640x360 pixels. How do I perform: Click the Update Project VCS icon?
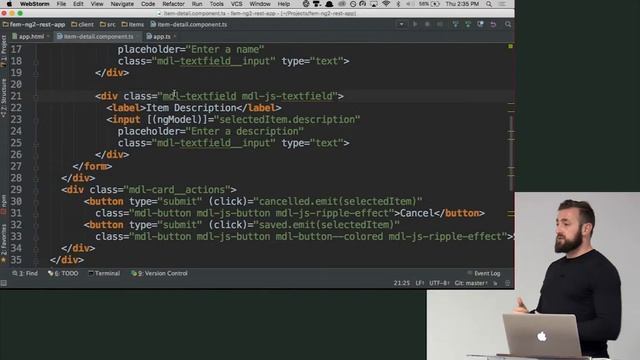point(456,24)
